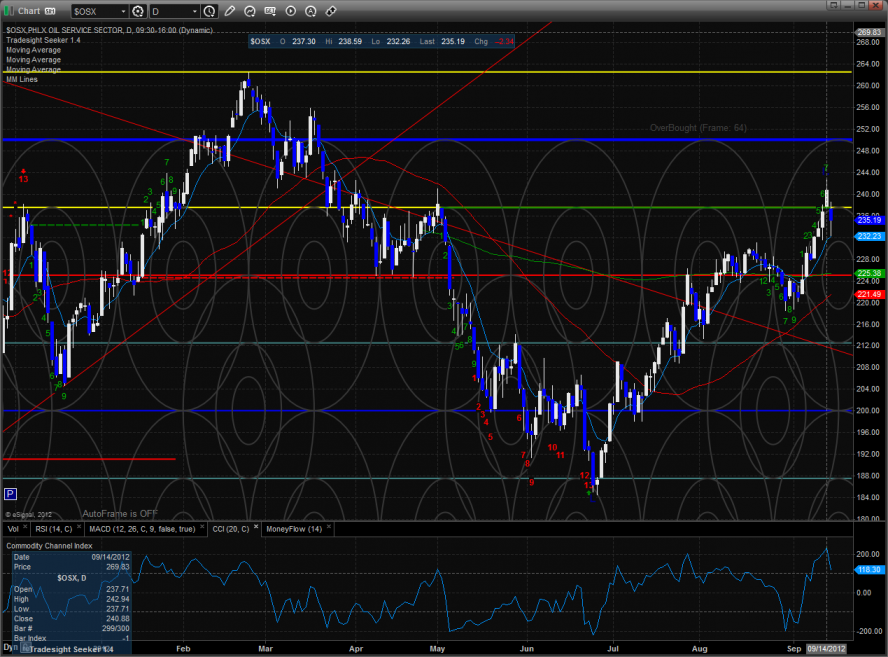Click the play replay icon
Image resolution: width=888 pixels, height=657 pixels.
tap(290, 11)
